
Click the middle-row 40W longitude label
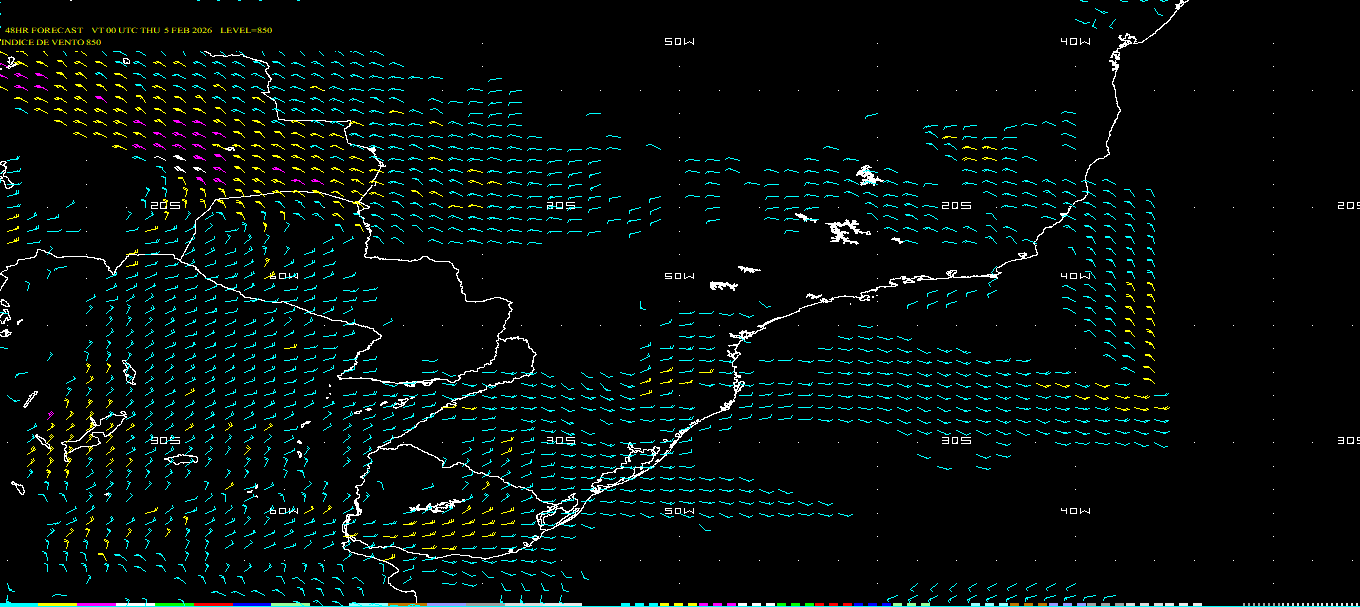point(1075,276)
